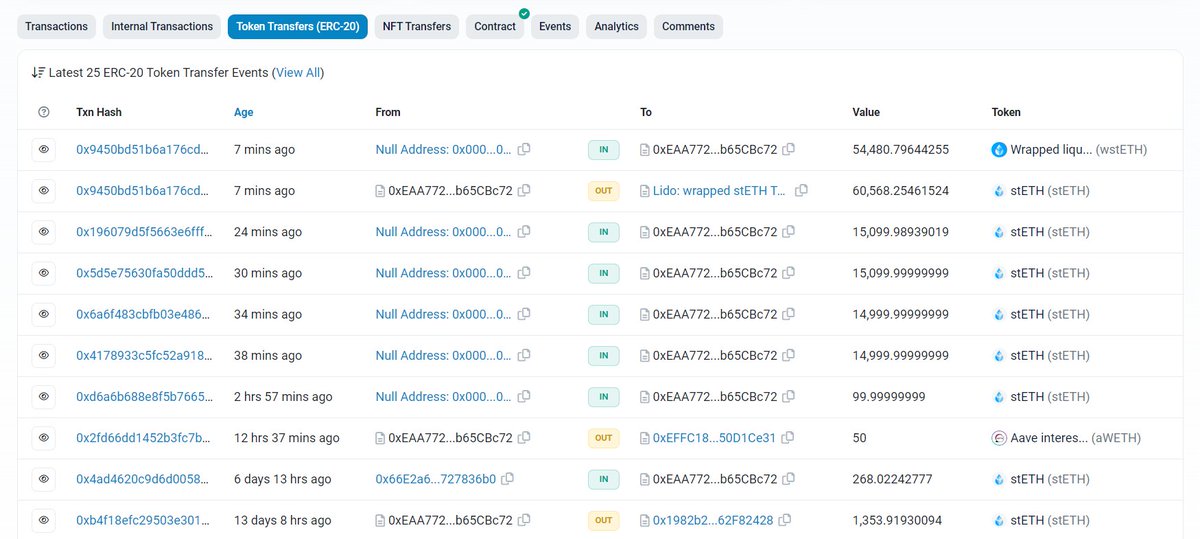This screenshot has height=539, width=1200.
Task: Open Wrapped liqu... (wstETH) token
Action: (x=1079, y=149)
